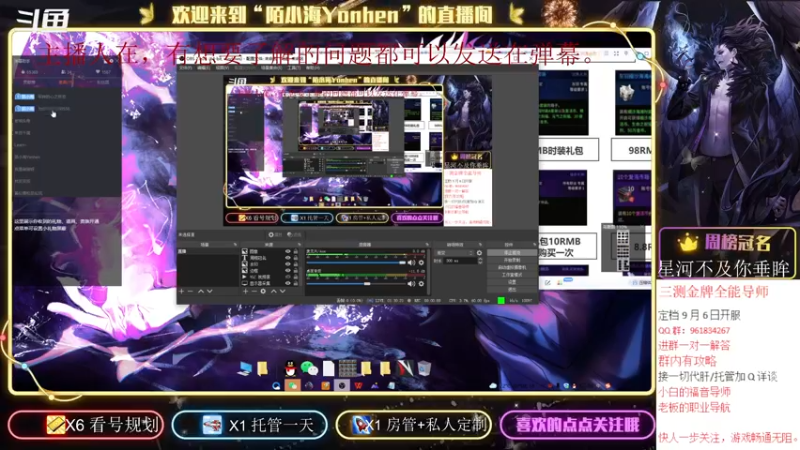Select the VLC 视频源 source row
The height and width of the screenshot is (450, 800).
pos(270,277)
